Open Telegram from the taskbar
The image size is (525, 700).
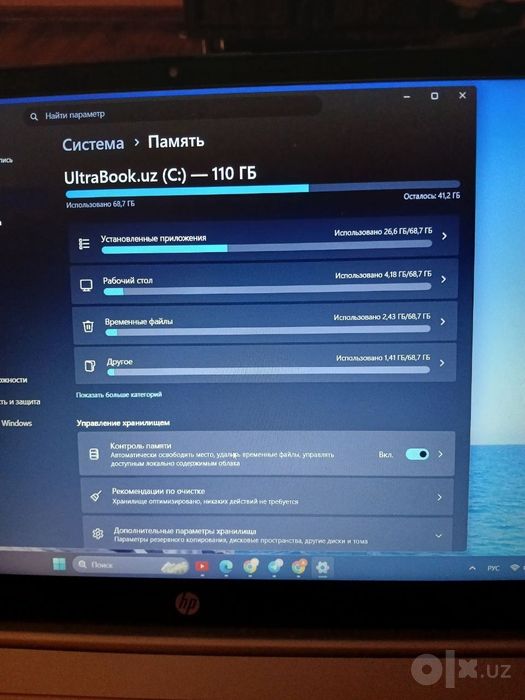pos(275,567)
